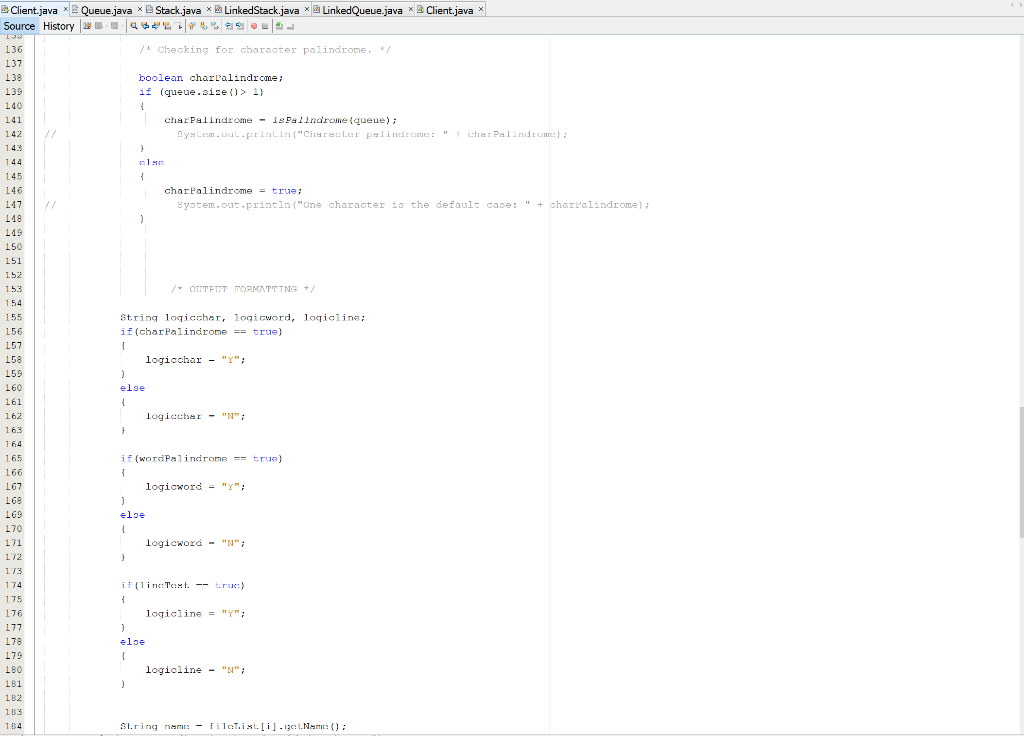Switch to the Source view
Screen dimensions: 1024x736
coord(20,26)
